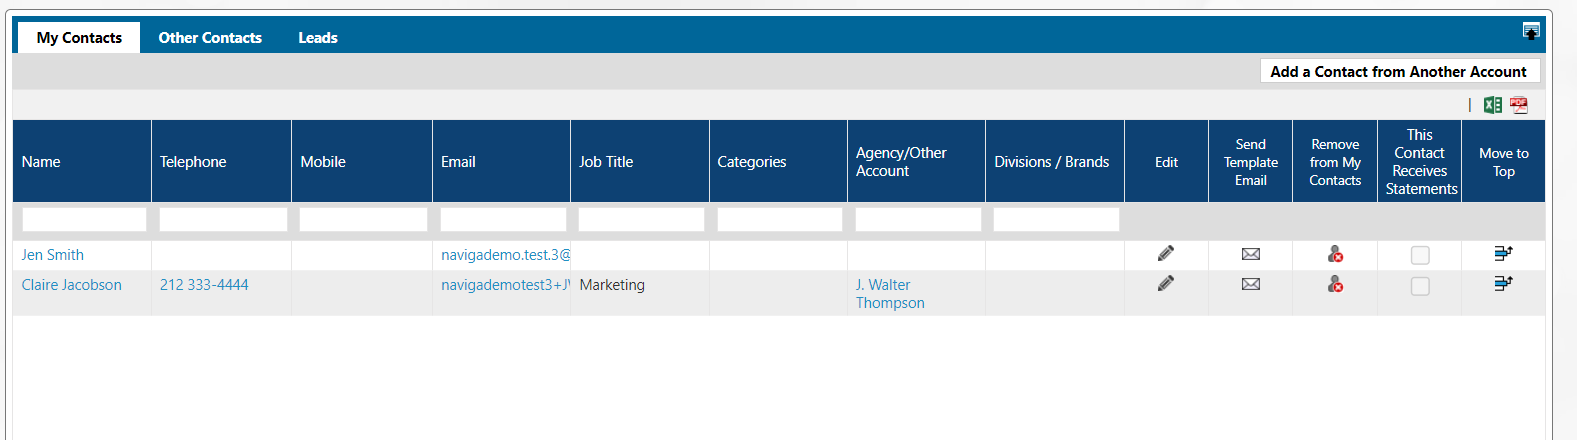
Task: Send template email to Claire Jacobson
Action: [1250, 284]
